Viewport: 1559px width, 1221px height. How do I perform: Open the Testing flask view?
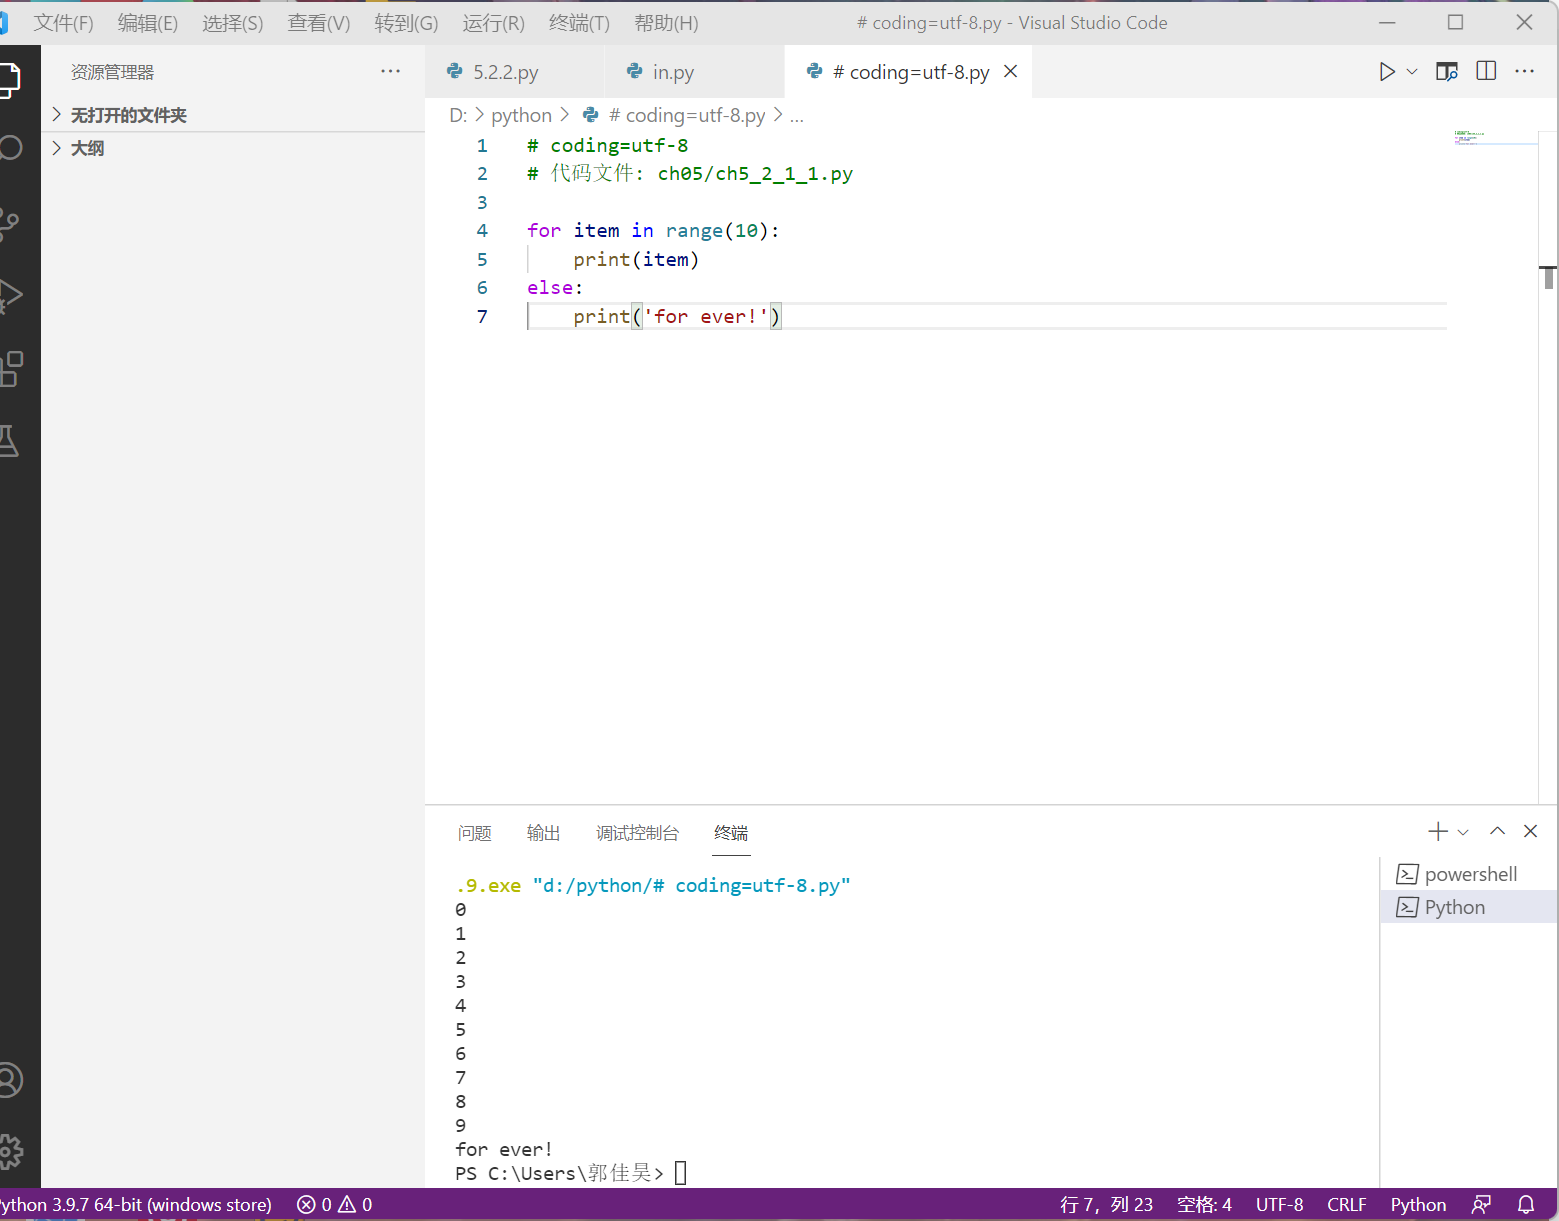(x=10, y=441)
